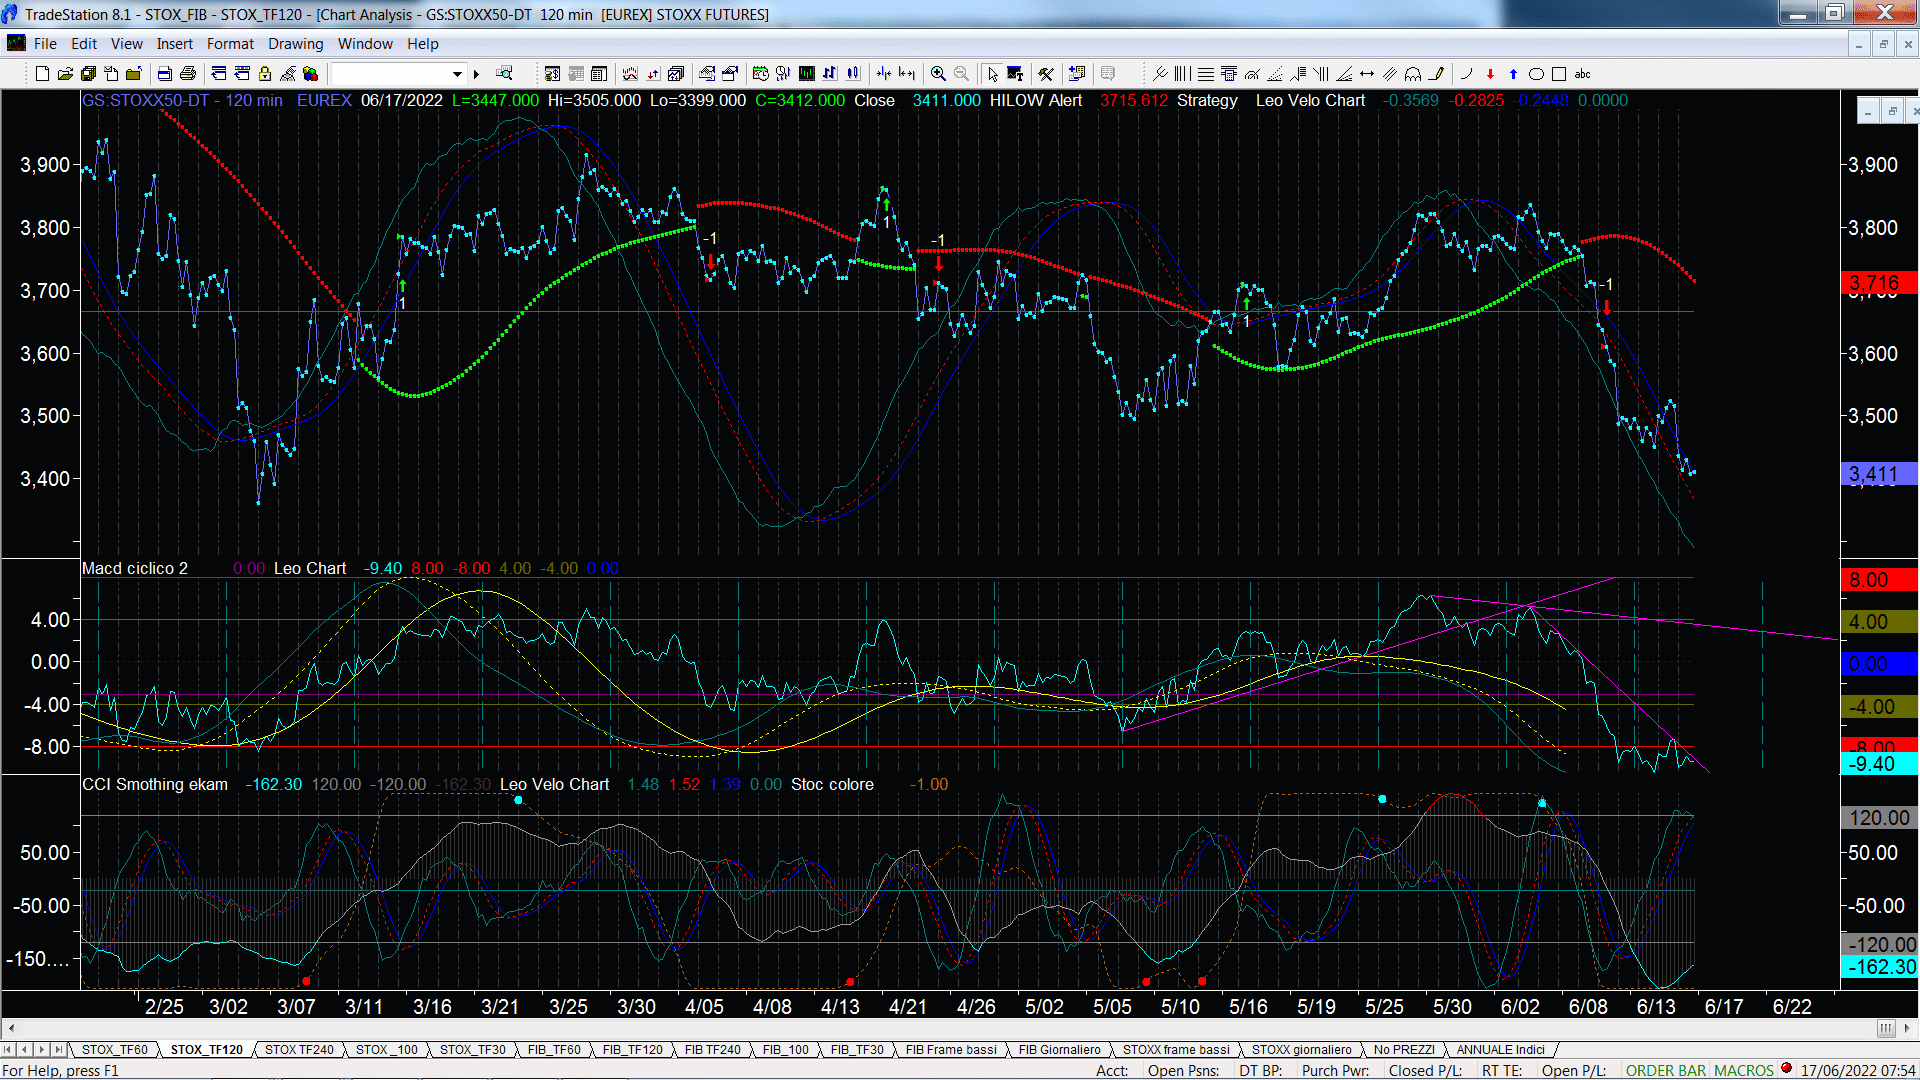Switch to the FIB_TF120 tab
The width and height of the screenshot is (1920, 1080).
coord(632,1050)
